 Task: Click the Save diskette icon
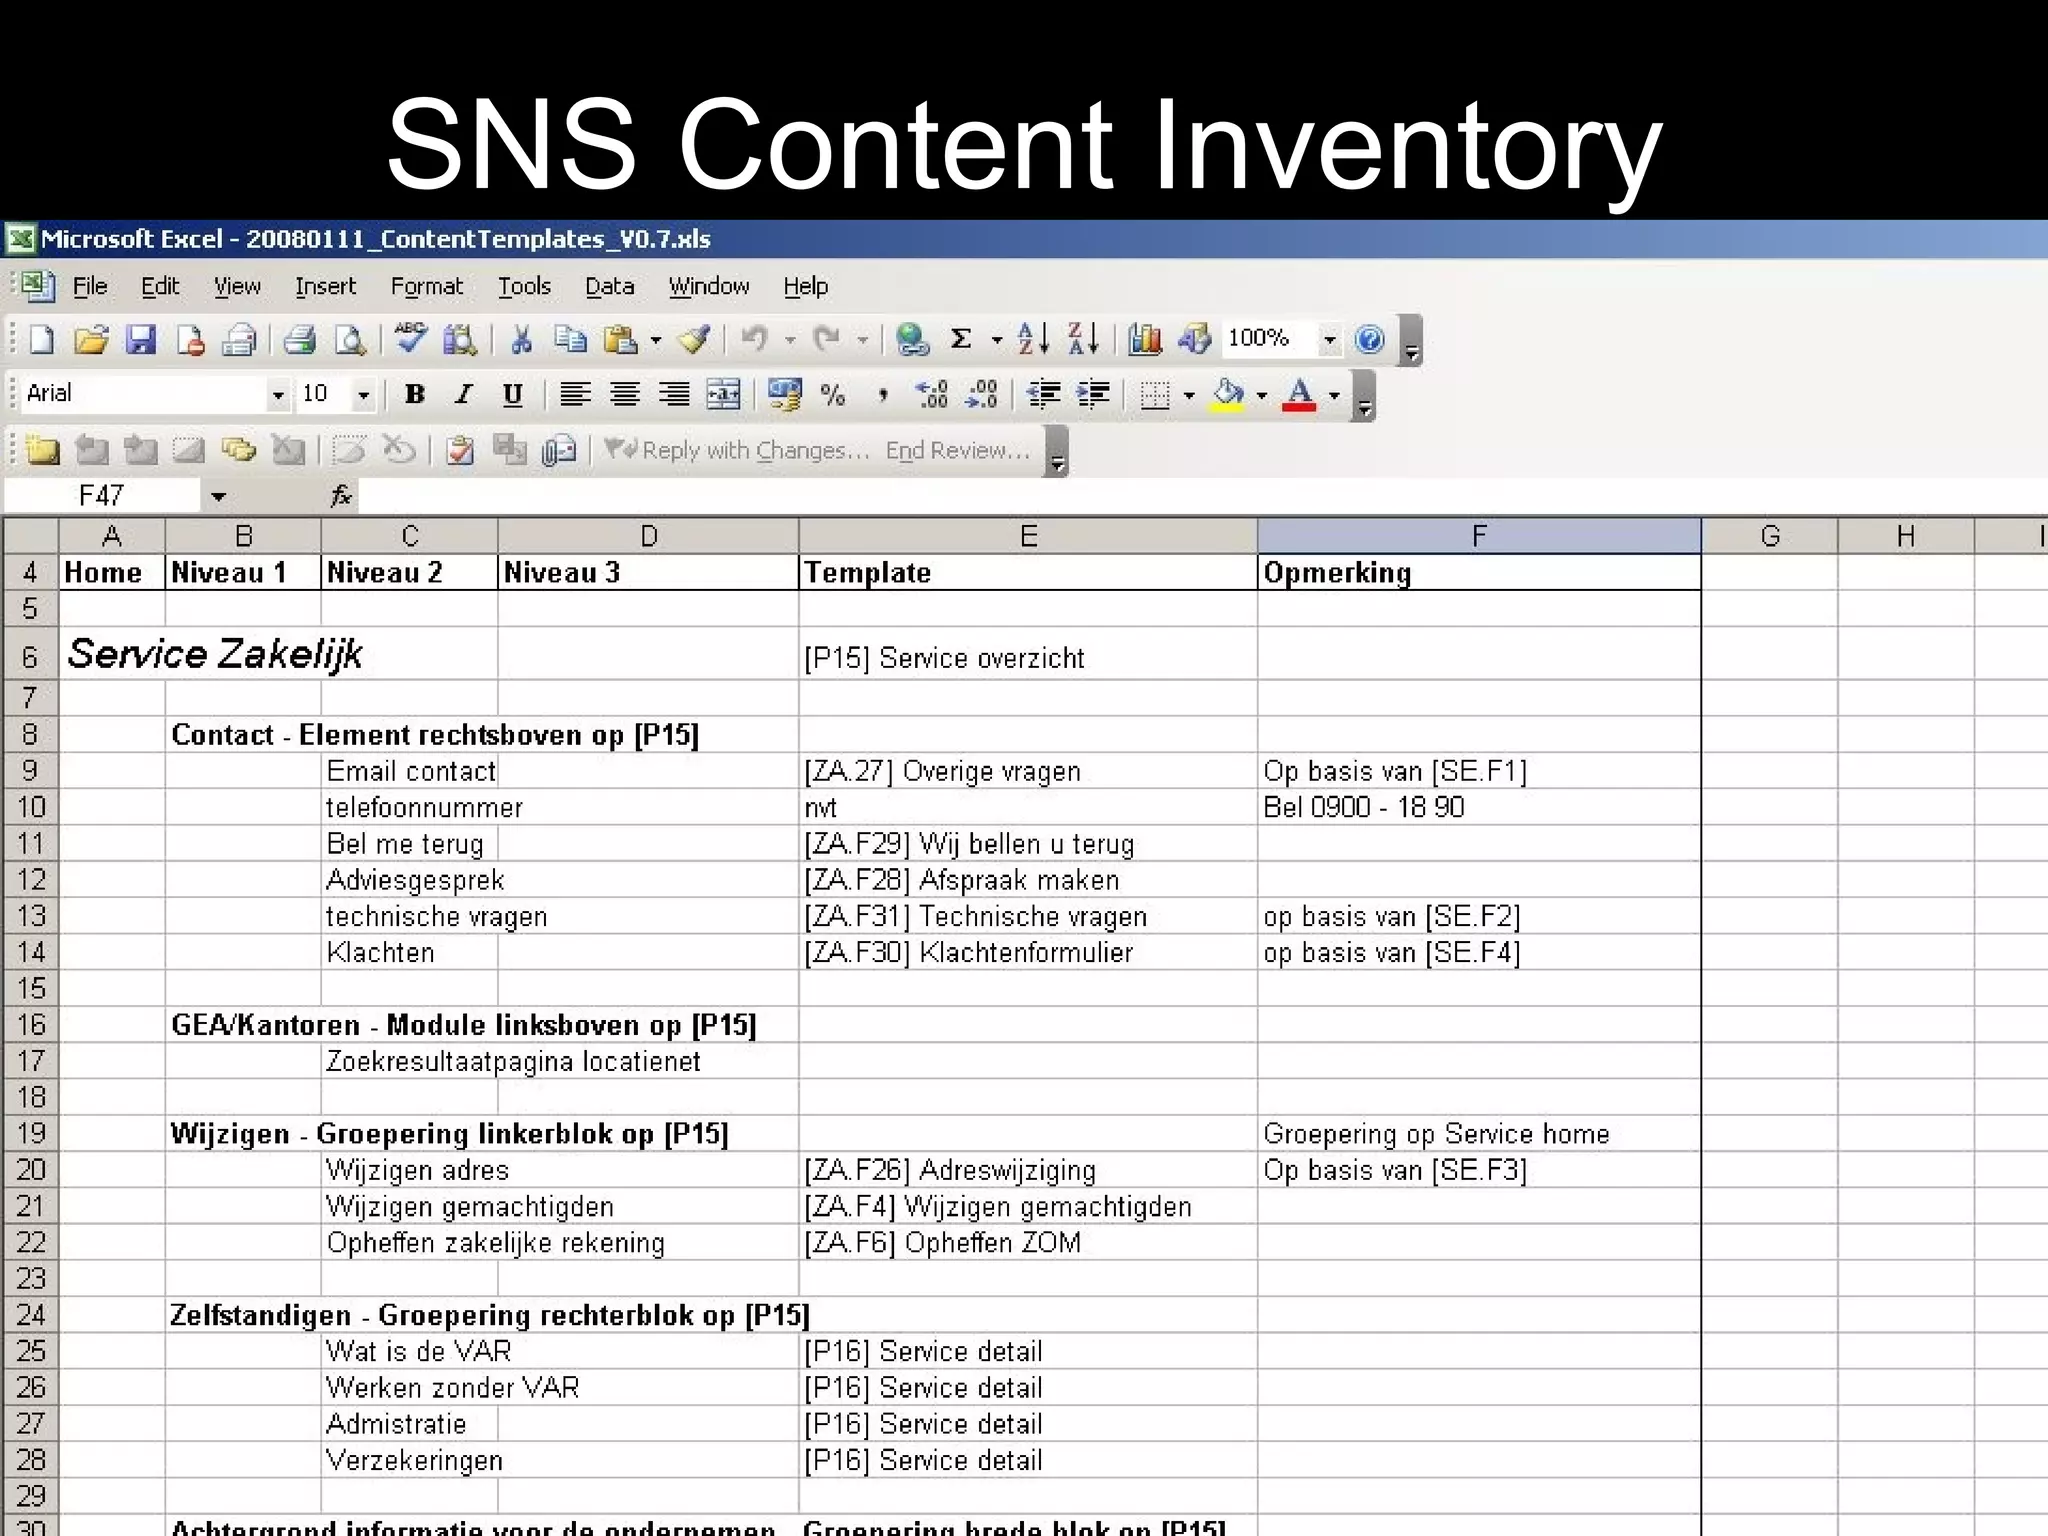click(x=141, y=340)
